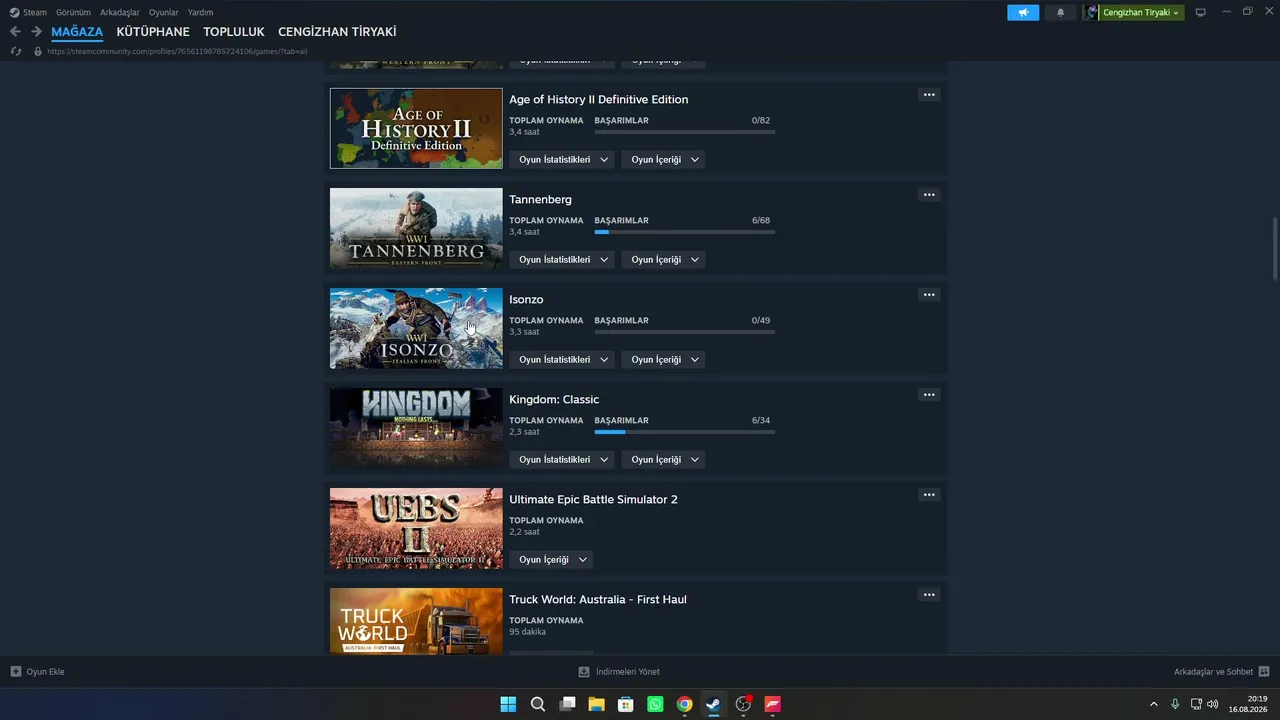Click the system tray volume icon
1280x720 pixels.
(x=1213, y=704)
